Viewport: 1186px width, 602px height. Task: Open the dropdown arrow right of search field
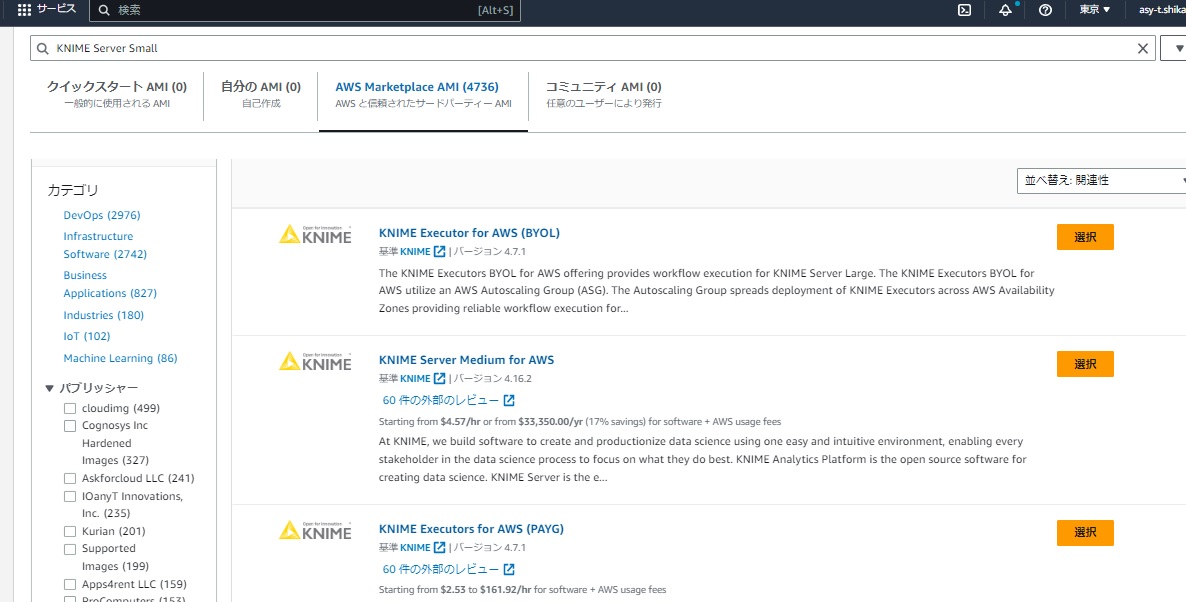[x=1178, y=48]
